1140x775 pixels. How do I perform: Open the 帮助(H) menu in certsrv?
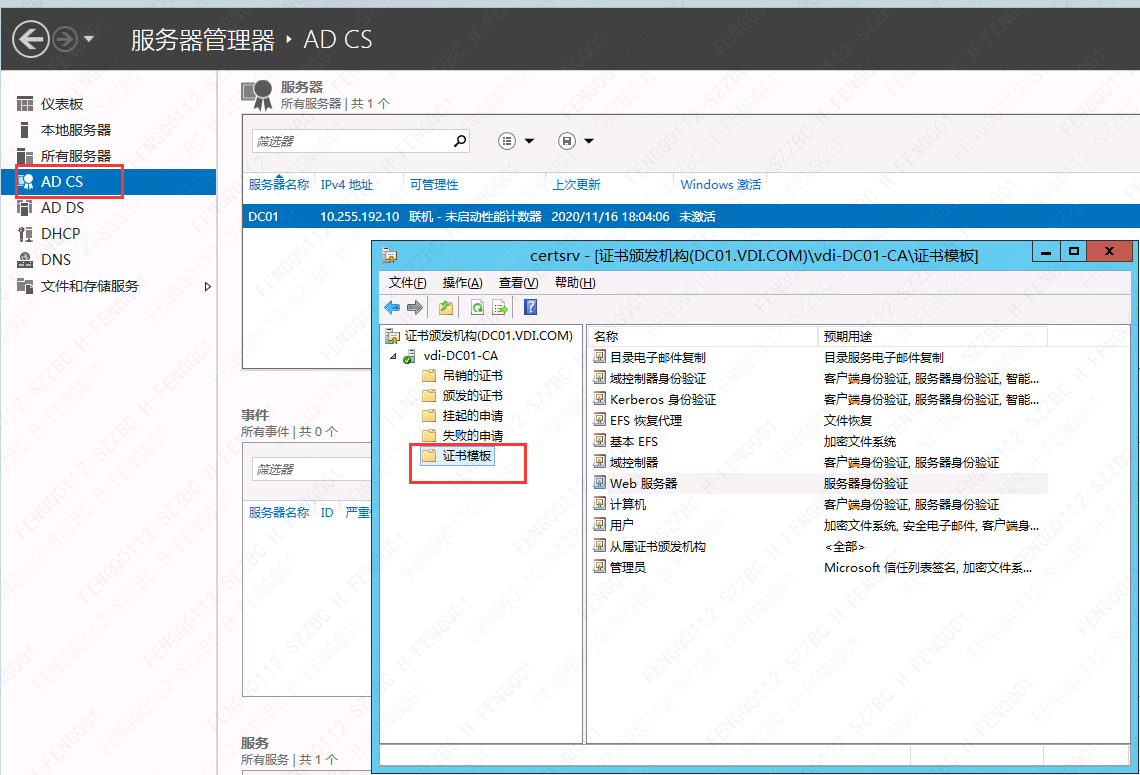coord(575,283)
